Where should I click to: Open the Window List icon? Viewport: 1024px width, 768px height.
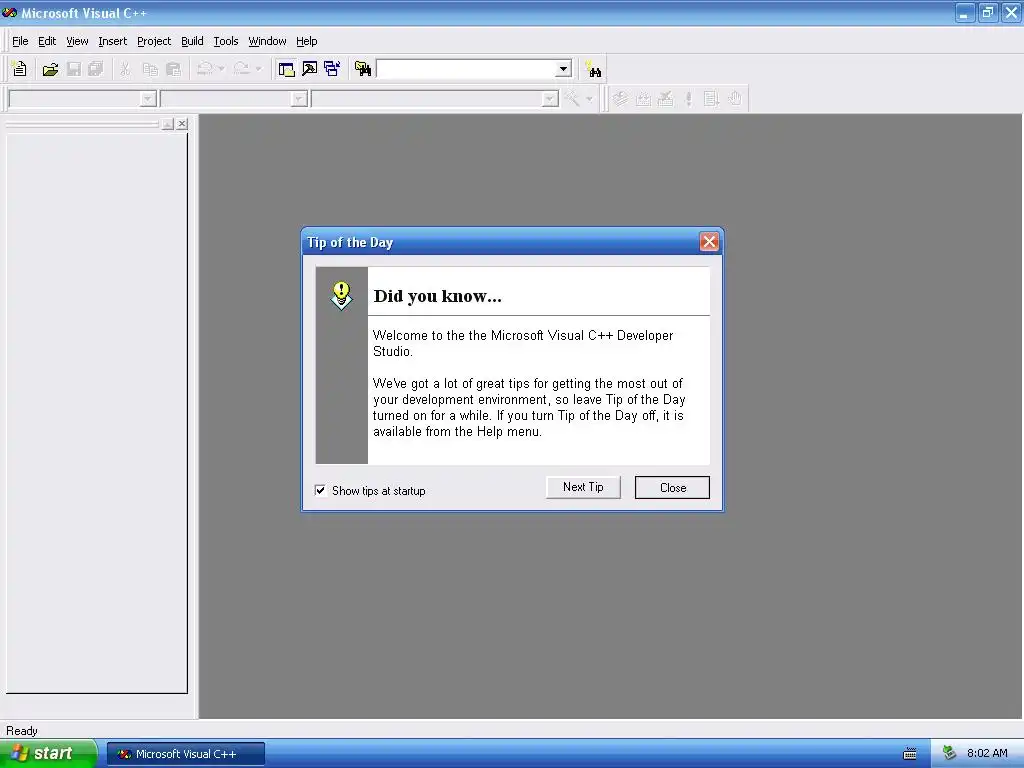click(x=332, y=69)
